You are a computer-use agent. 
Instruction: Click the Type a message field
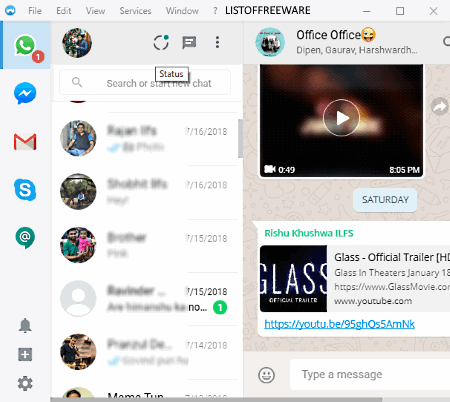point(370,374)
